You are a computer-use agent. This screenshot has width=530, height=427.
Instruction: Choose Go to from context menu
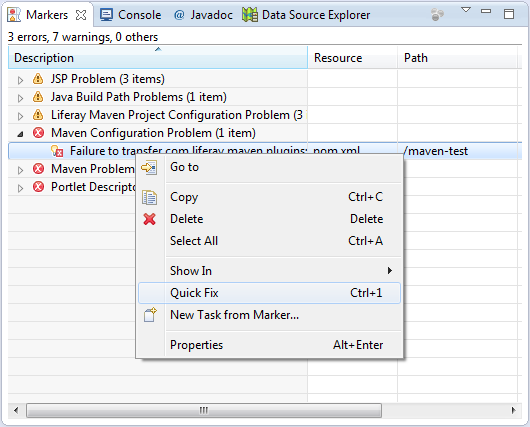269,167
